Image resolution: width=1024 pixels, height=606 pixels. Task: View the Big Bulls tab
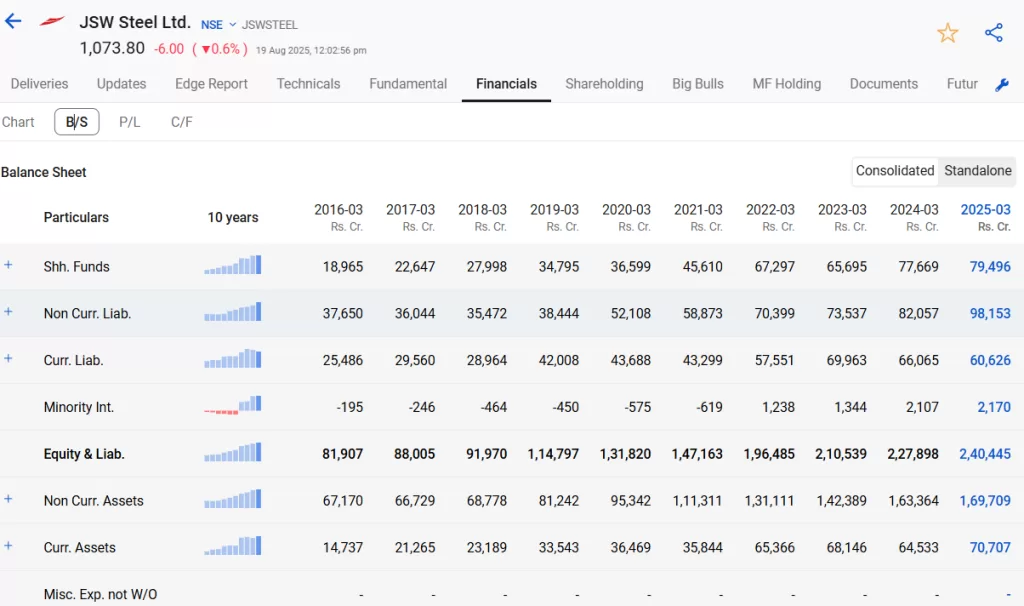(697, 84)
